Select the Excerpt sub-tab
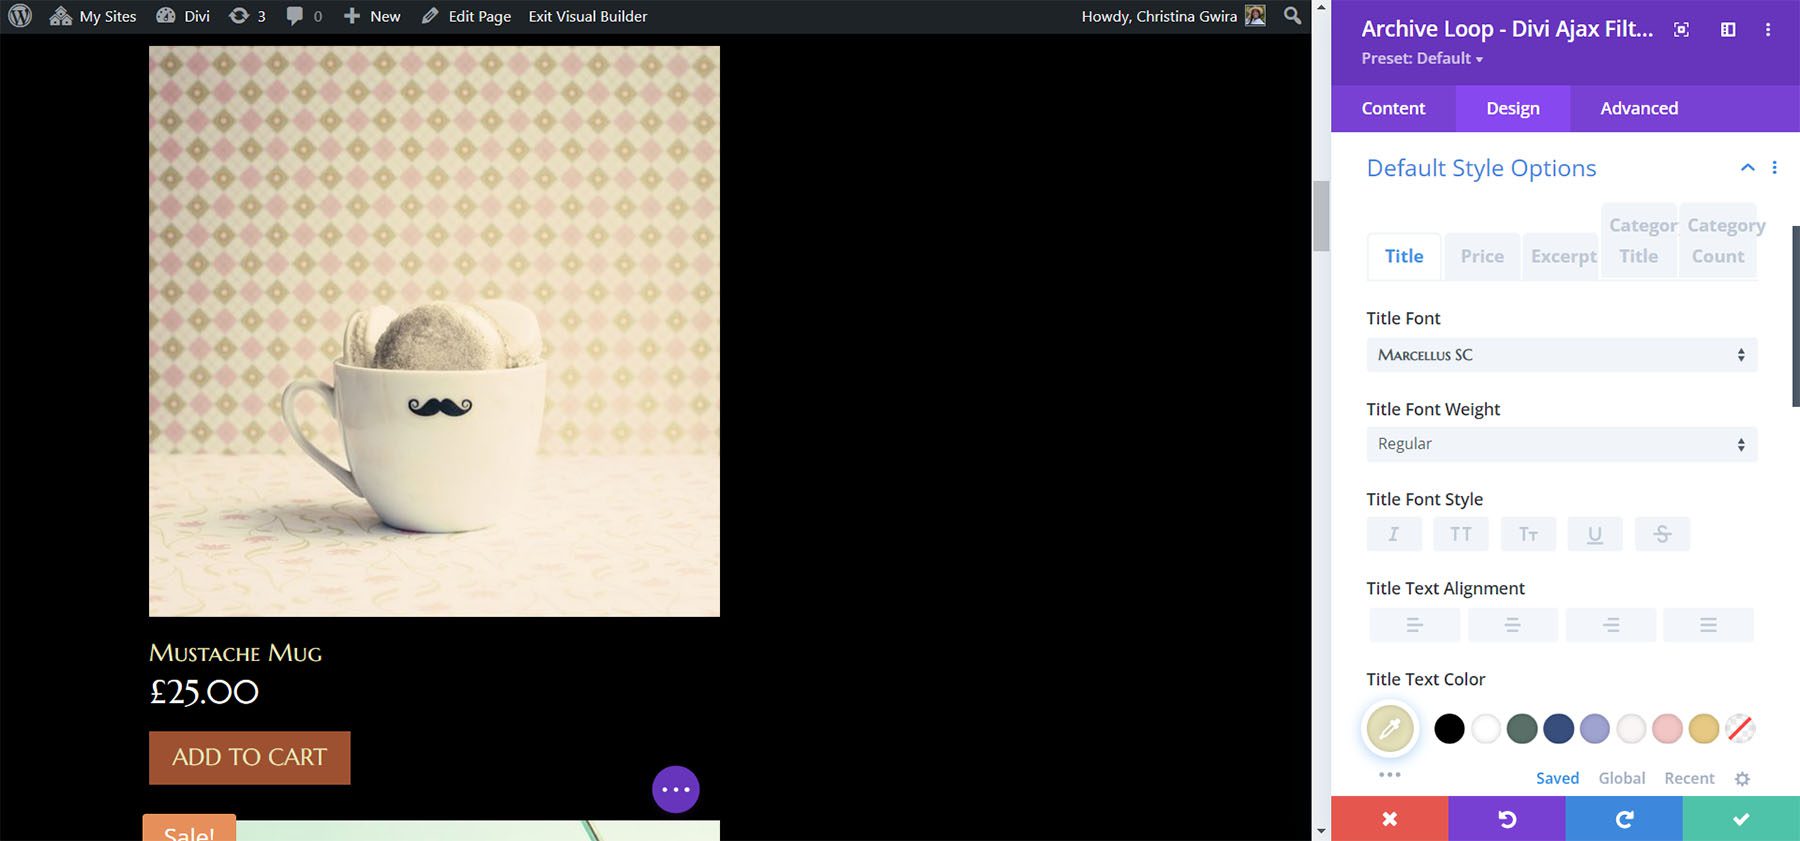This screenshot has height=841, width=1800. click(x=1563, y=256)
